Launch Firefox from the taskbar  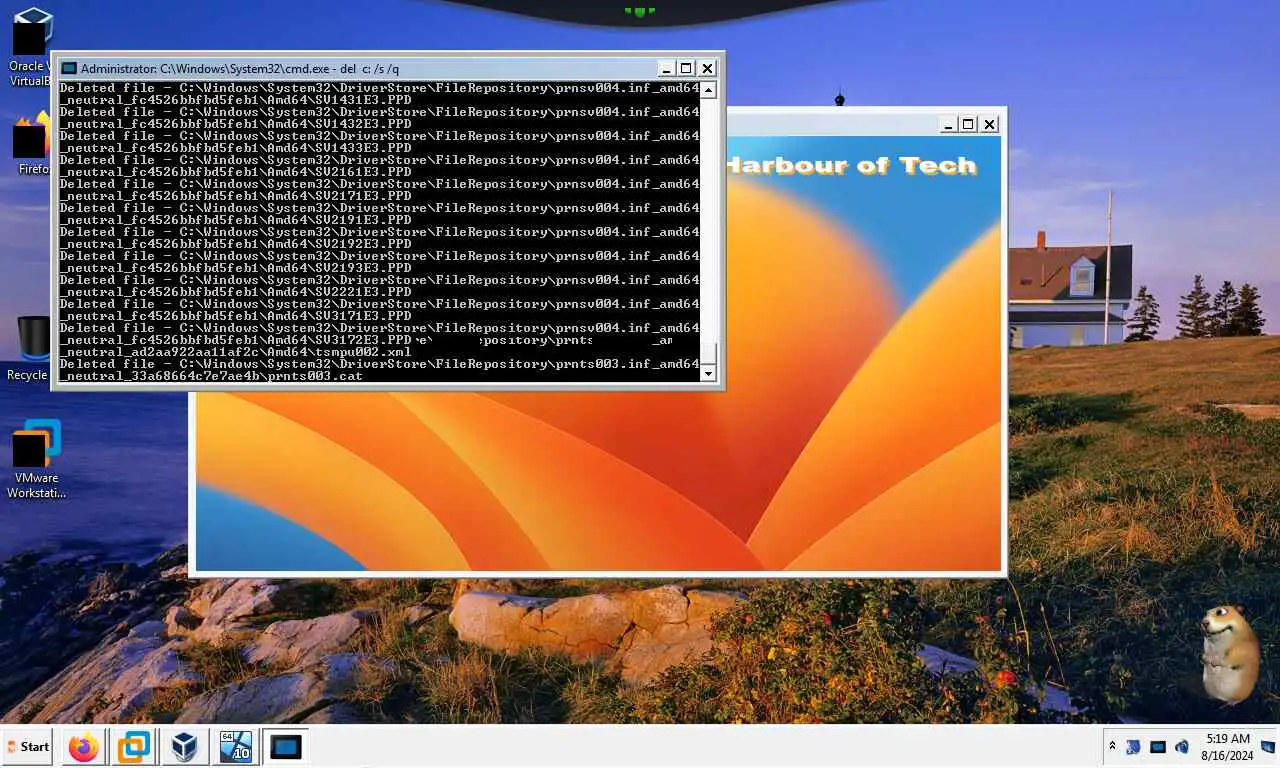[84, 747]
